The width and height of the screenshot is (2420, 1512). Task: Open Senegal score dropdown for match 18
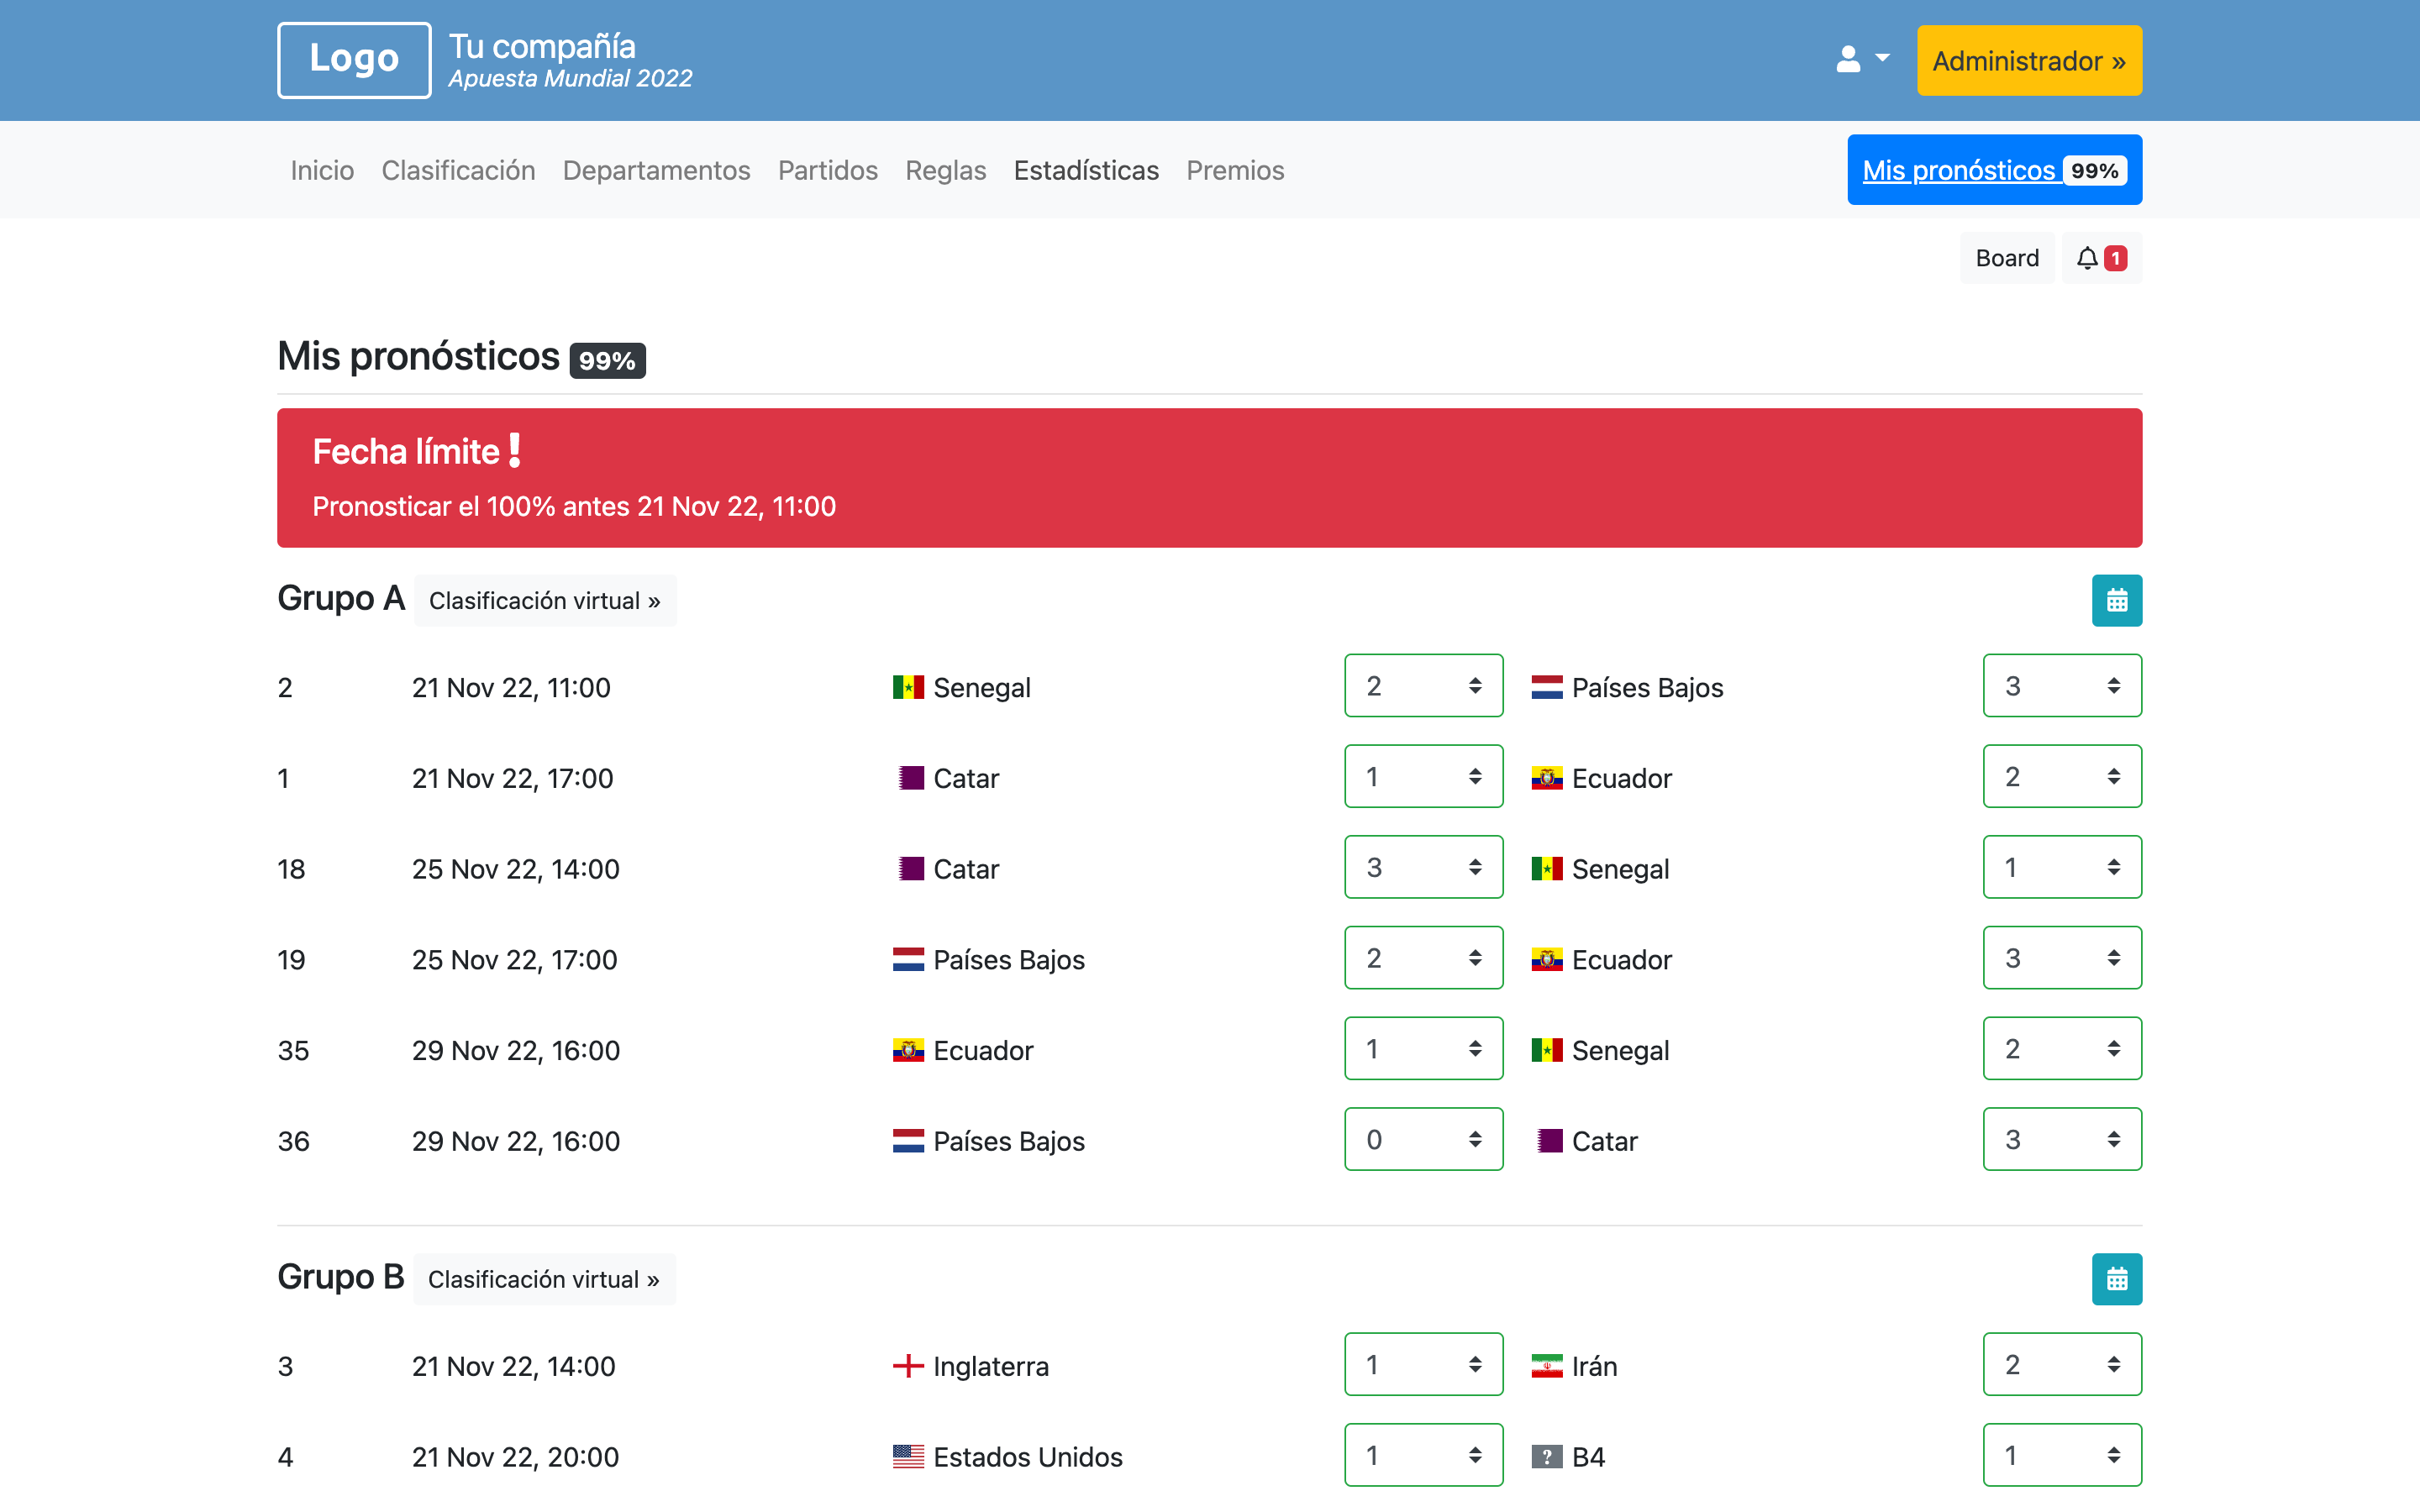(x=2062, y=867)
